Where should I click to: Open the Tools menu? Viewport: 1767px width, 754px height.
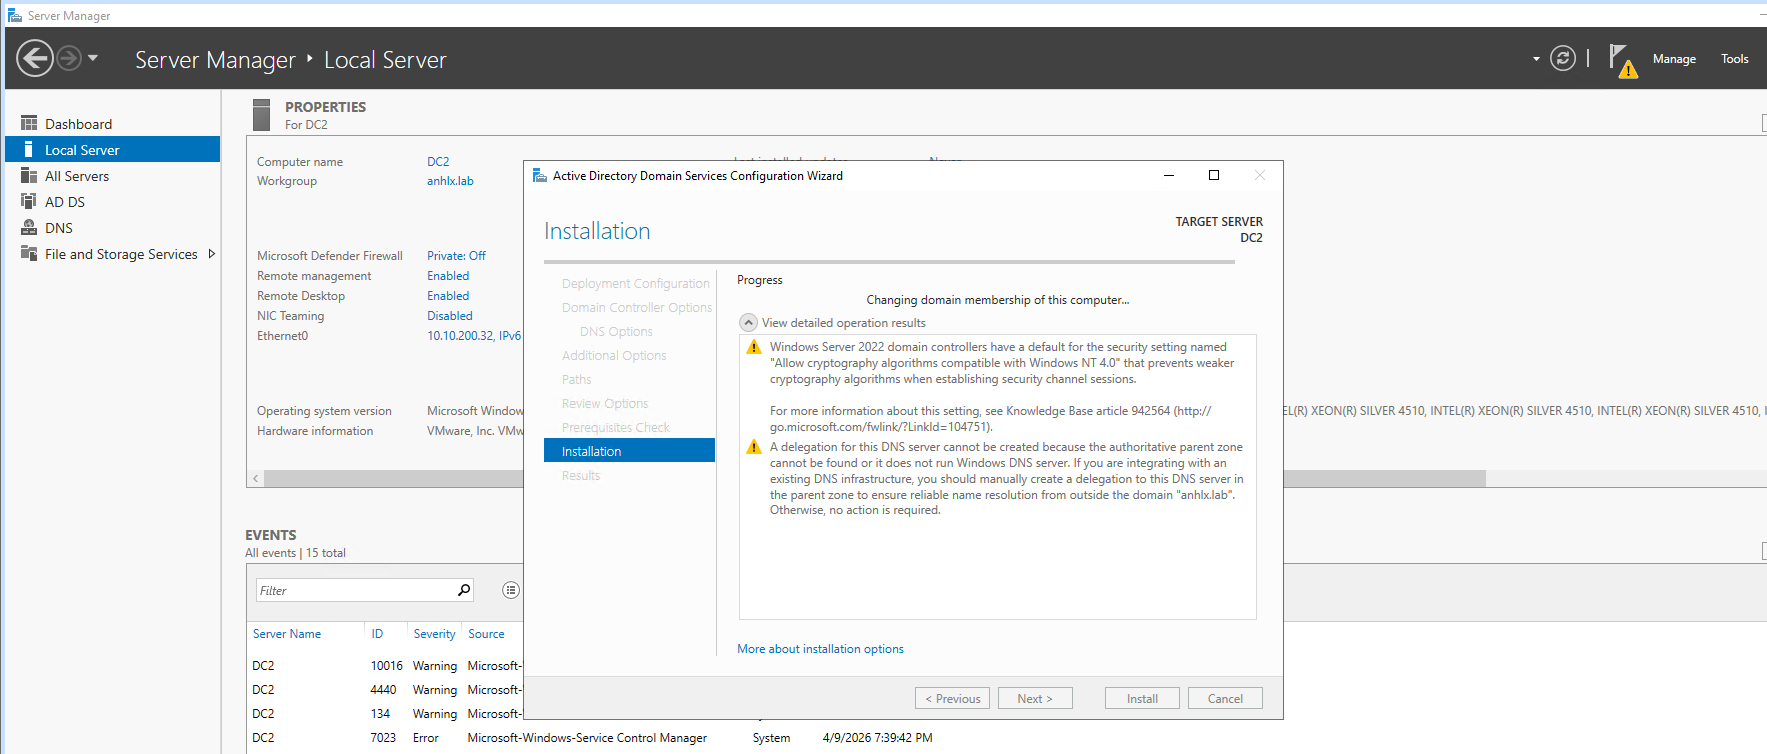(x=1734, y=59)
